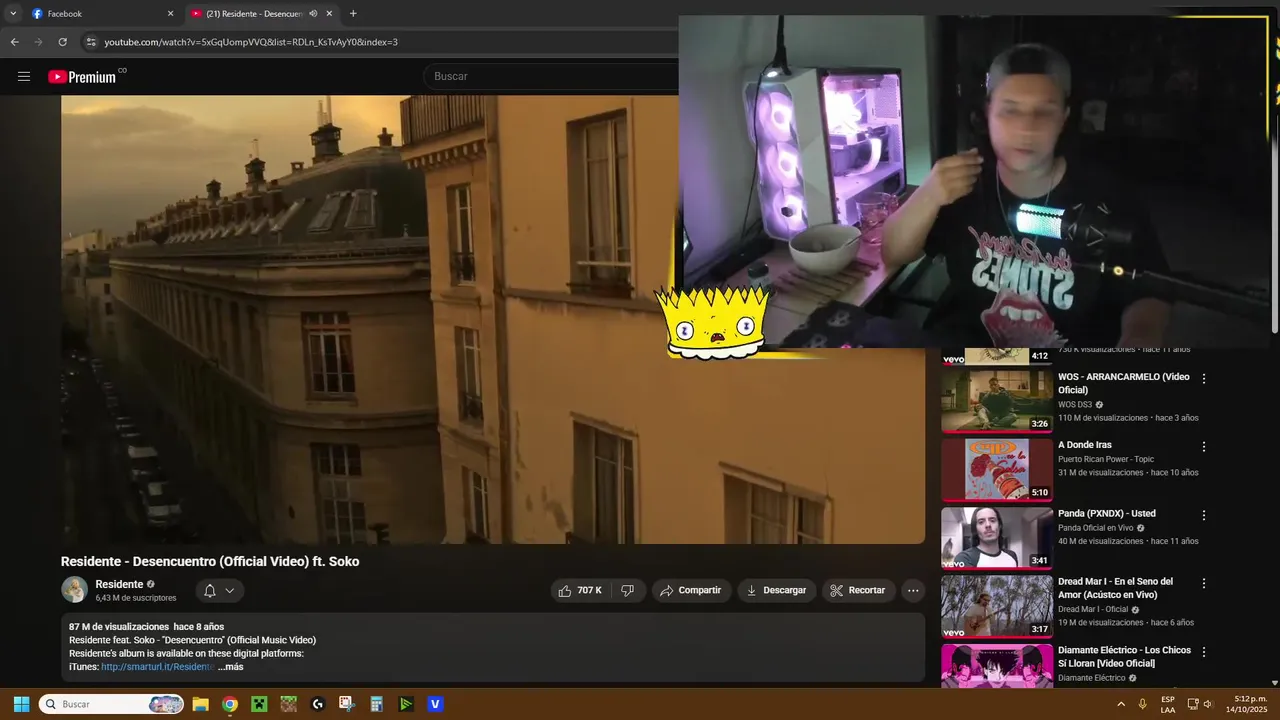Open green play-arrow app in taskbar
This screenshot has width=1280, height=720.
tap(406, 704)
